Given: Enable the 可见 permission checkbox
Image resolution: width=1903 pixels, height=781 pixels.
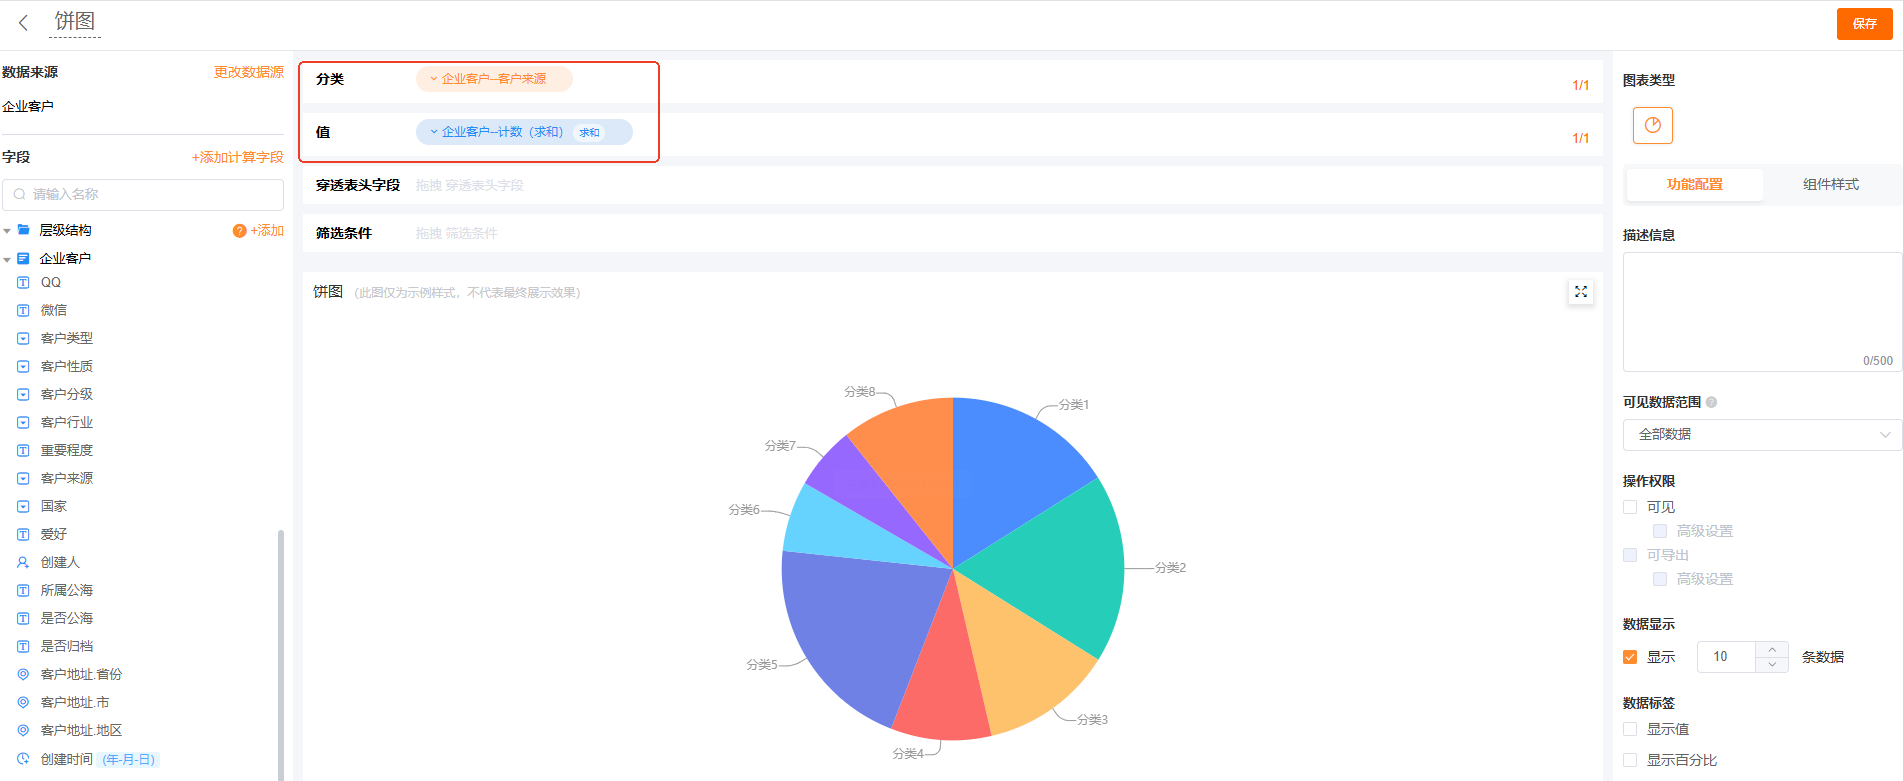Looking at the screenshot, I should tap(1630, 507).
